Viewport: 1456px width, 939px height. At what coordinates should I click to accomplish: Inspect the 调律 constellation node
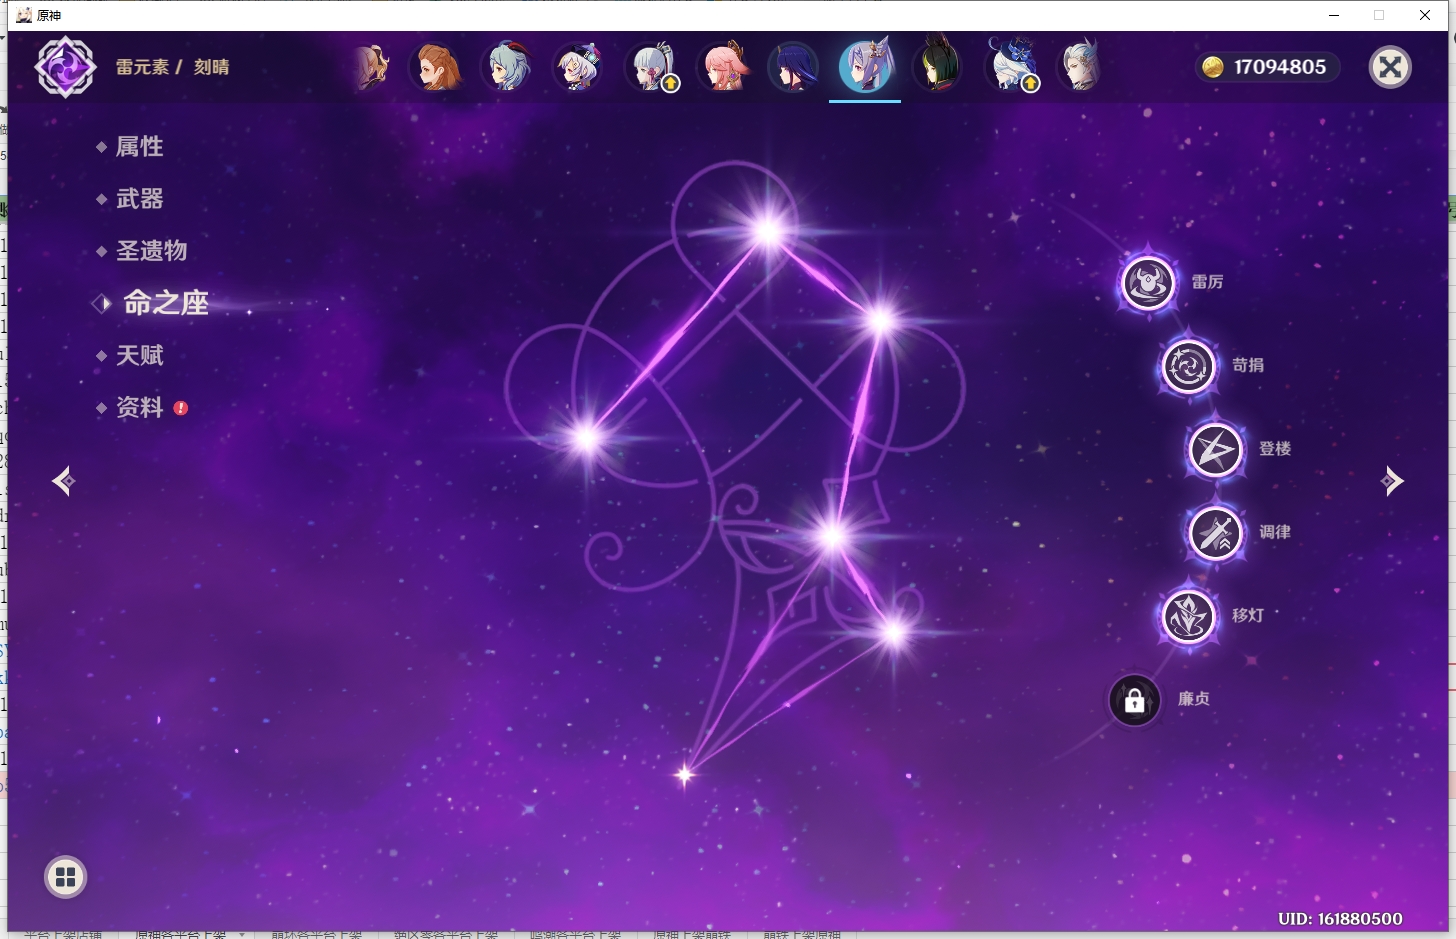coord(1215,532)
